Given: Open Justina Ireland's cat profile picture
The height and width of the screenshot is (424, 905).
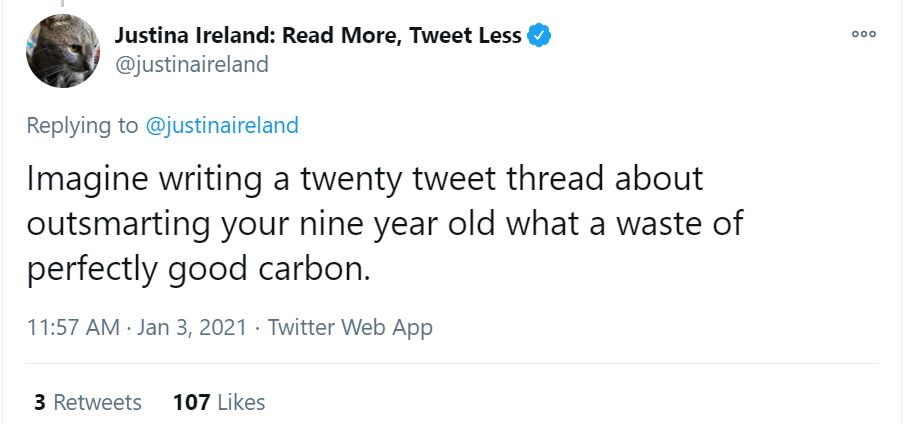Looking at the screenshot, I should pyautogui.click(x=62, y=51).
